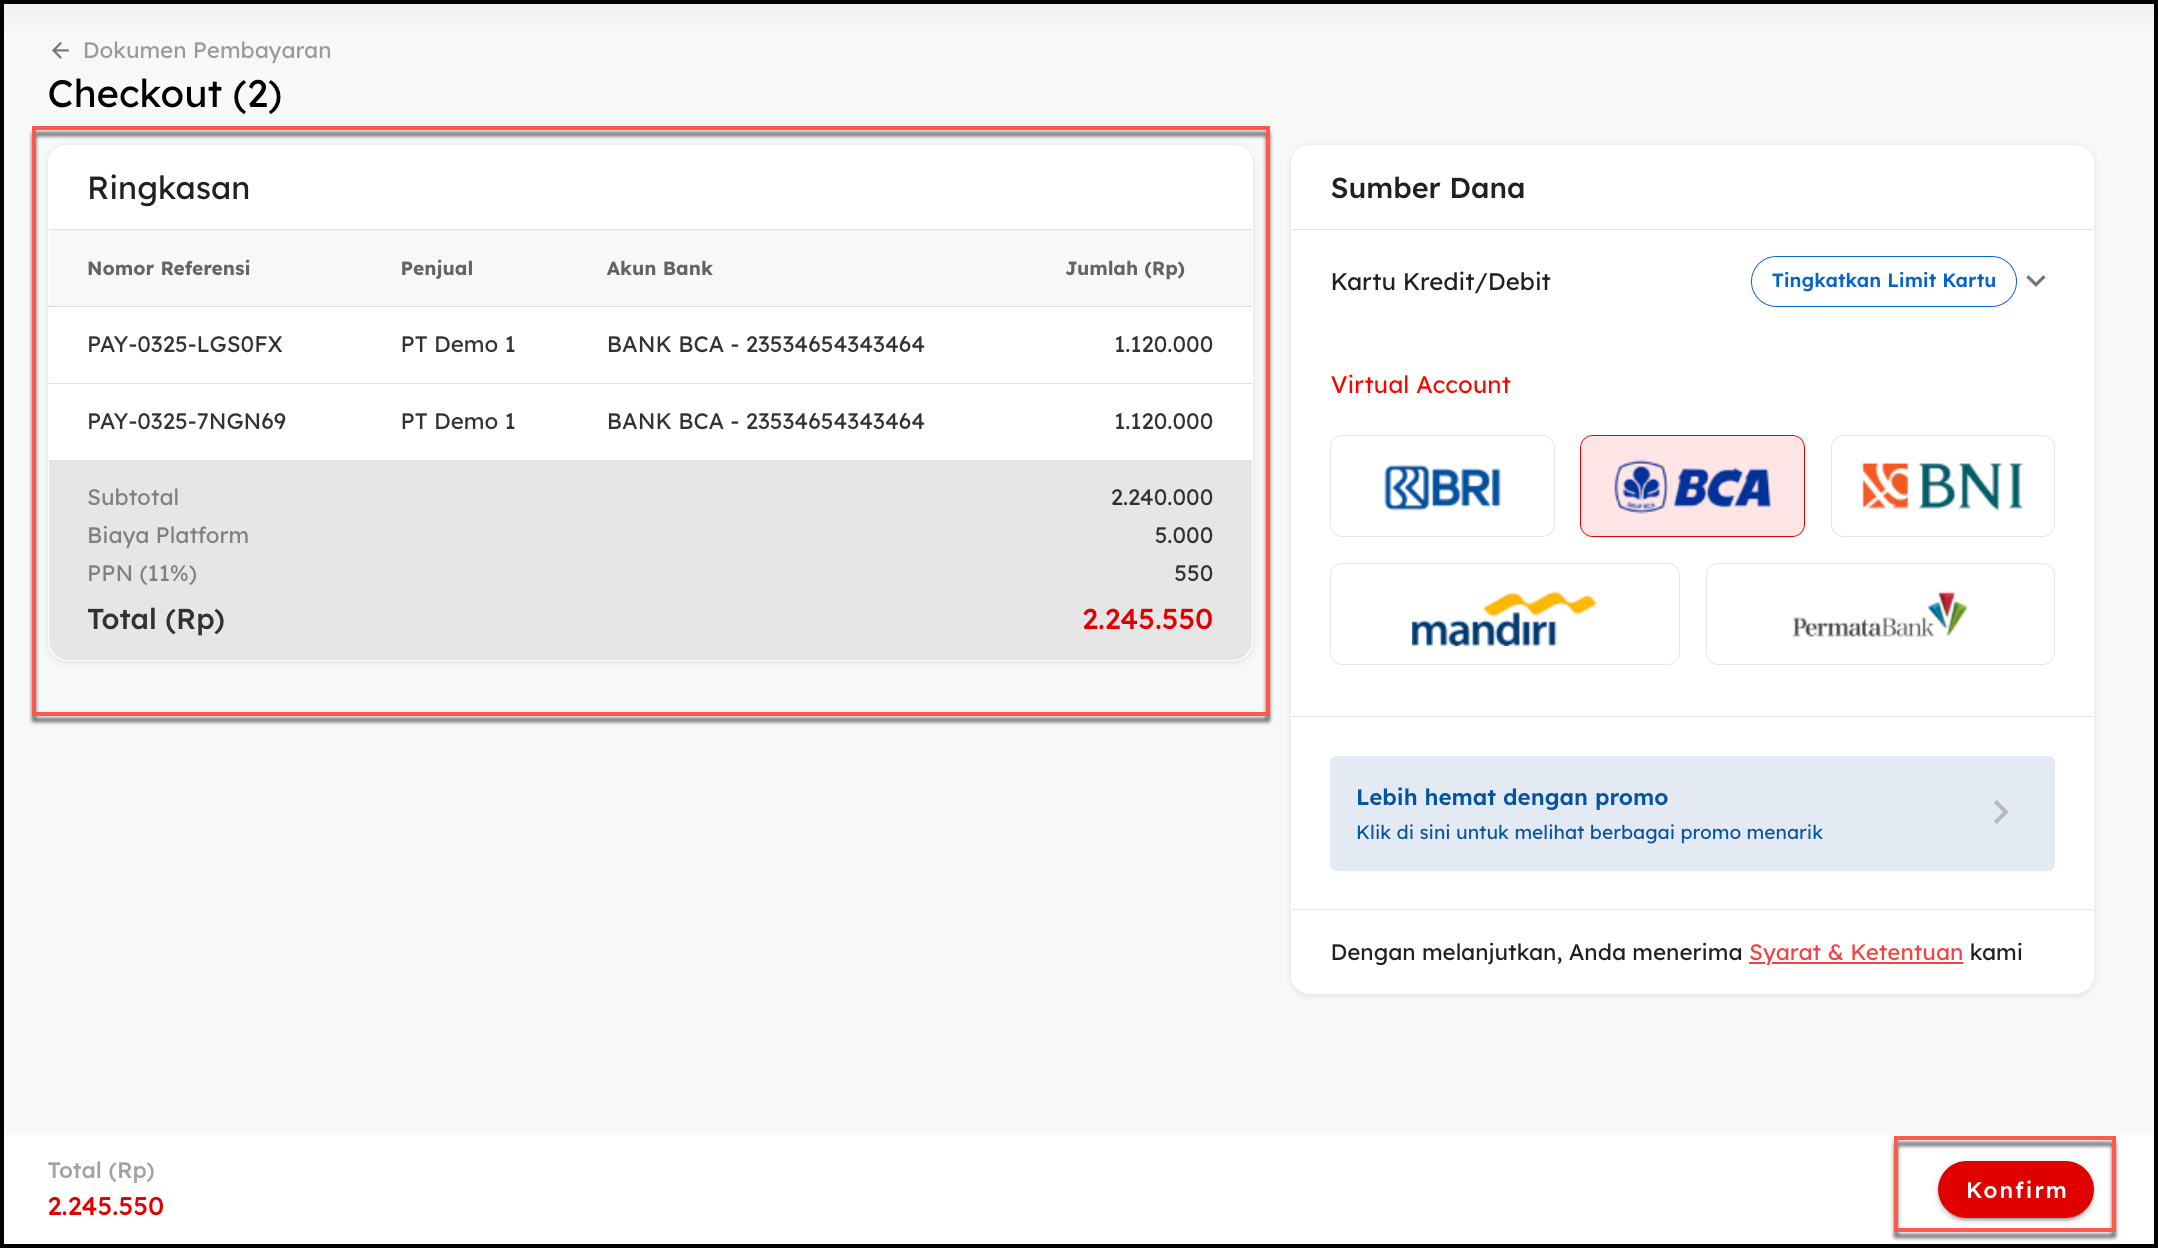Choose BNI bank logo
2158x1248 pixels.
point(1942,487)
